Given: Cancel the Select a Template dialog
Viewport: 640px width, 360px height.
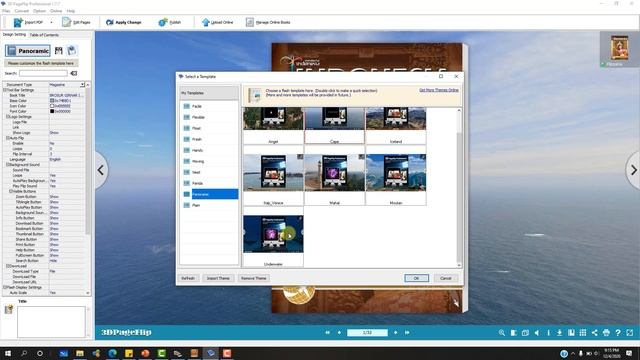Looking at the screenshot, I should (x=446, y=278).
